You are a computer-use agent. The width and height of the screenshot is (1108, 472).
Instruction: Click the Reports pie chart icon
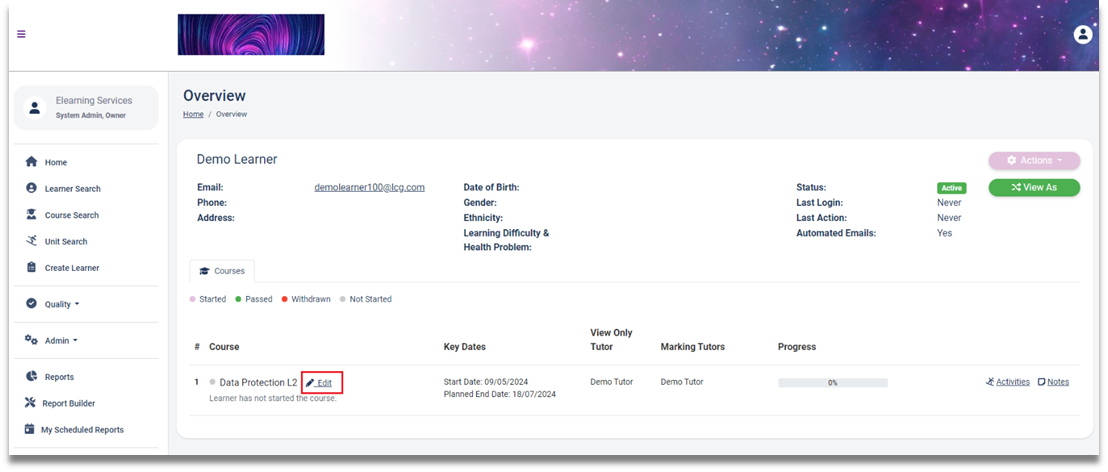[31, 376]
